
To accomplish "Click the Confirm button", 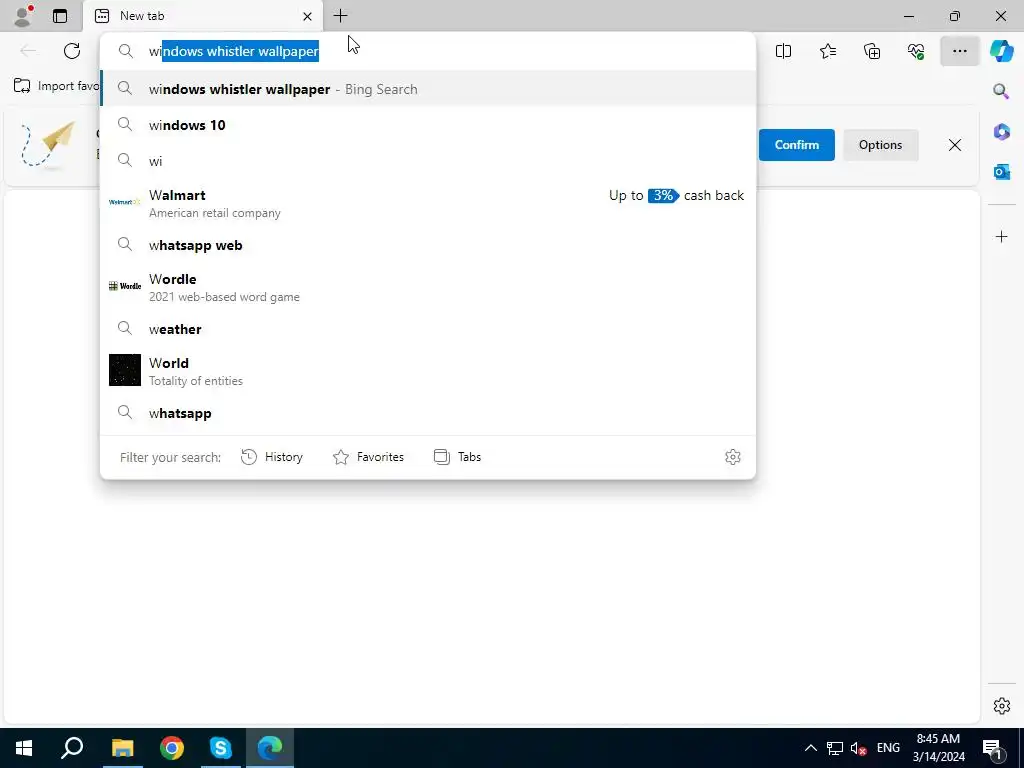I will 796,145.
